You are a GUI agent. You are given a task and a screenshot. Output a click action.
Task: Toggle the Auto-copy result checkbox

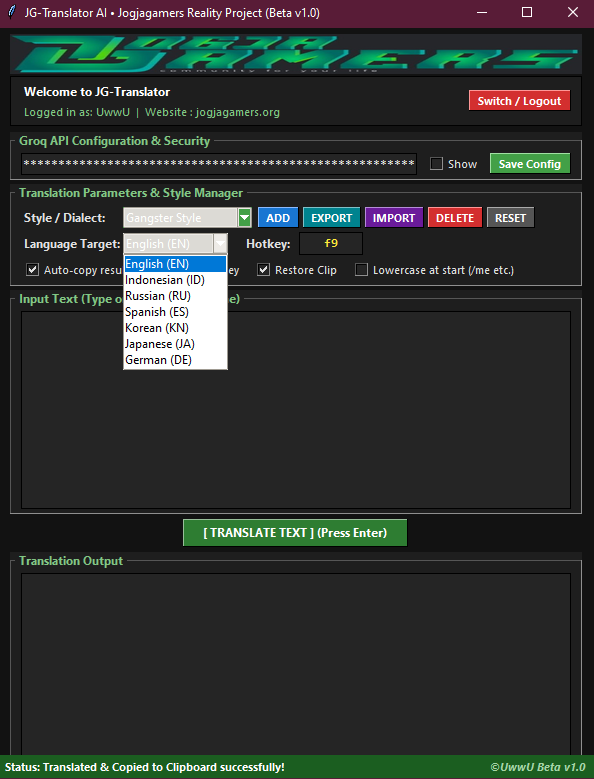point(33,270)
